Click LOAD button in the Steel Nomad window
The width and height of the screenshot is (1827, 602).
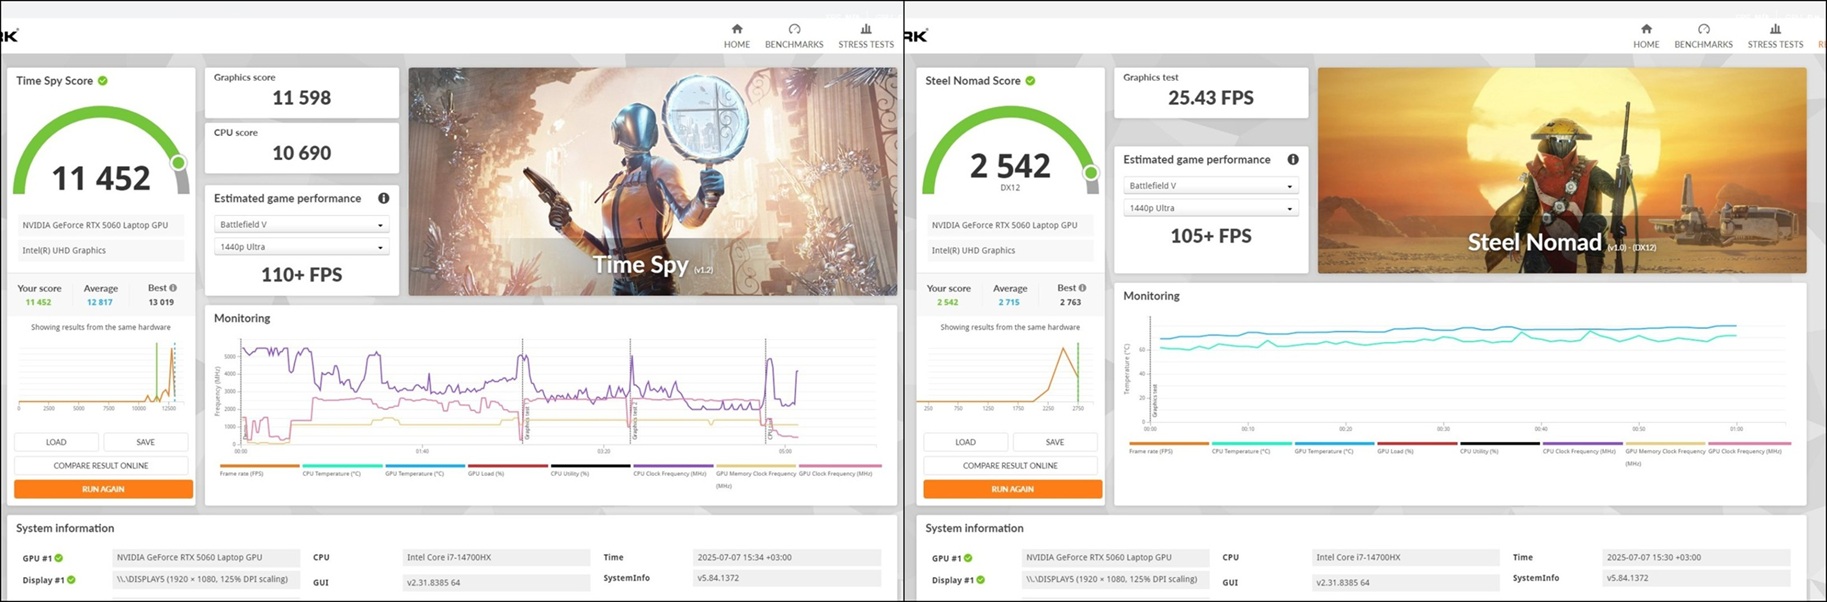965,442
